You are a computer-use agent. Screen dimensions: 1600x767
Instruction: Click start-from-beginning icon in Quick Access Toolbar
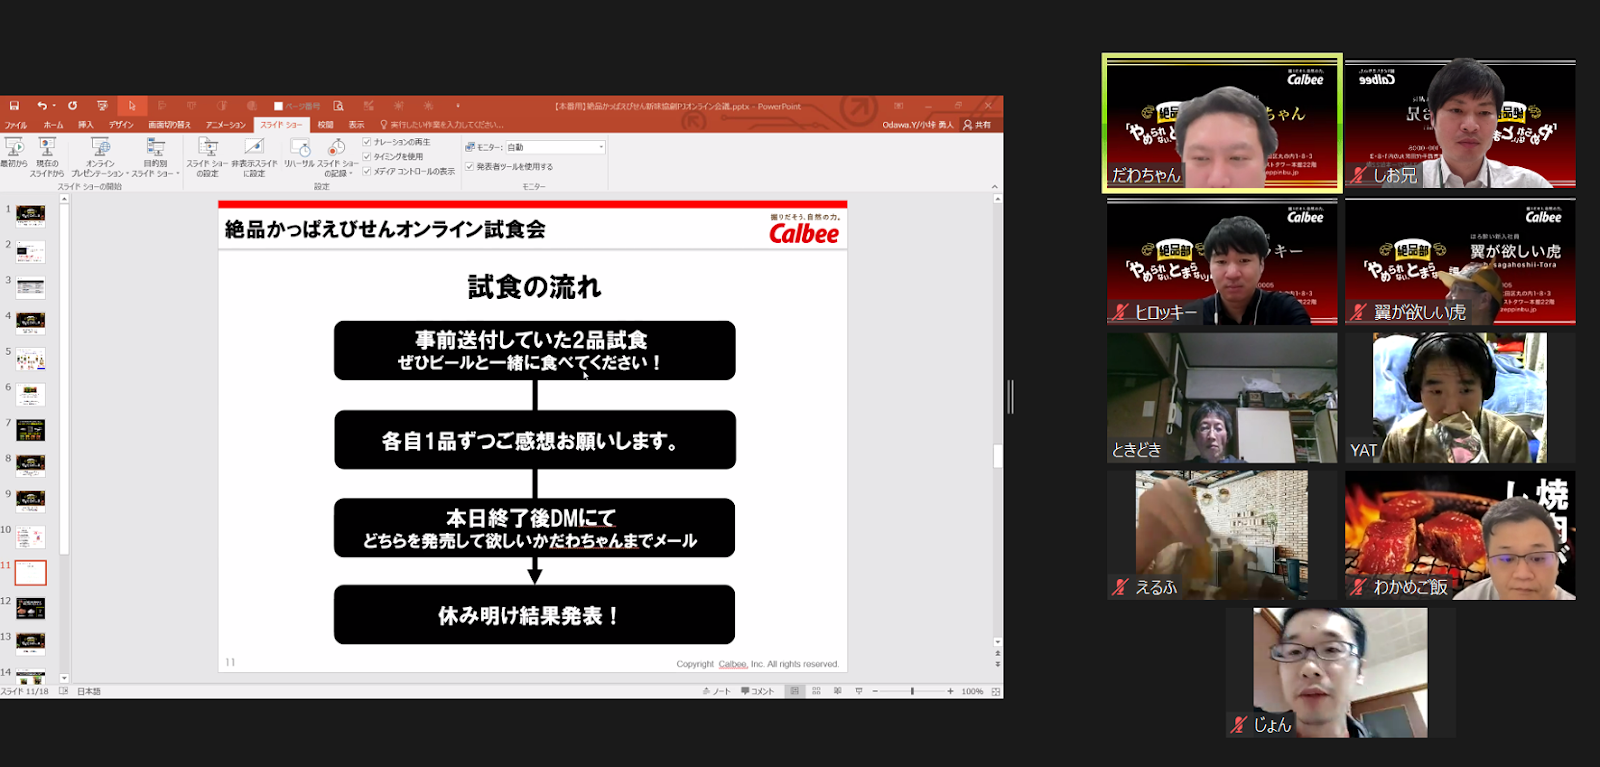pos(102,105)
